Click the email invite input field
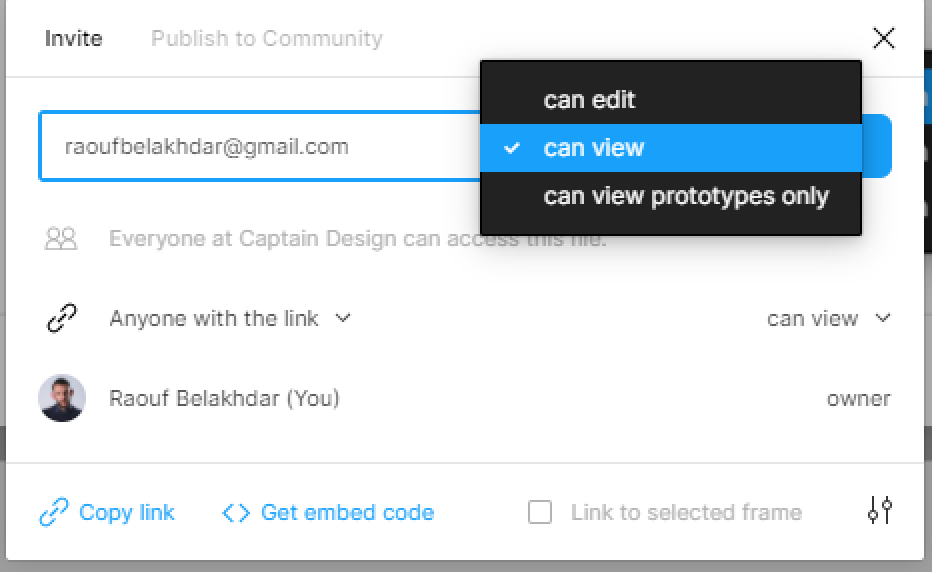The width and height of the screenshot is (932, 572). coord(259,146)
